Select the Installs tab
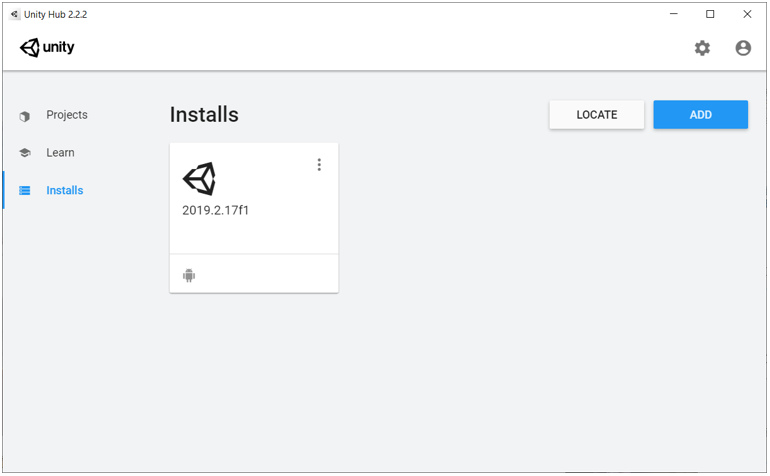This screenshot has width=770, height=476. [x=64, y=191]
